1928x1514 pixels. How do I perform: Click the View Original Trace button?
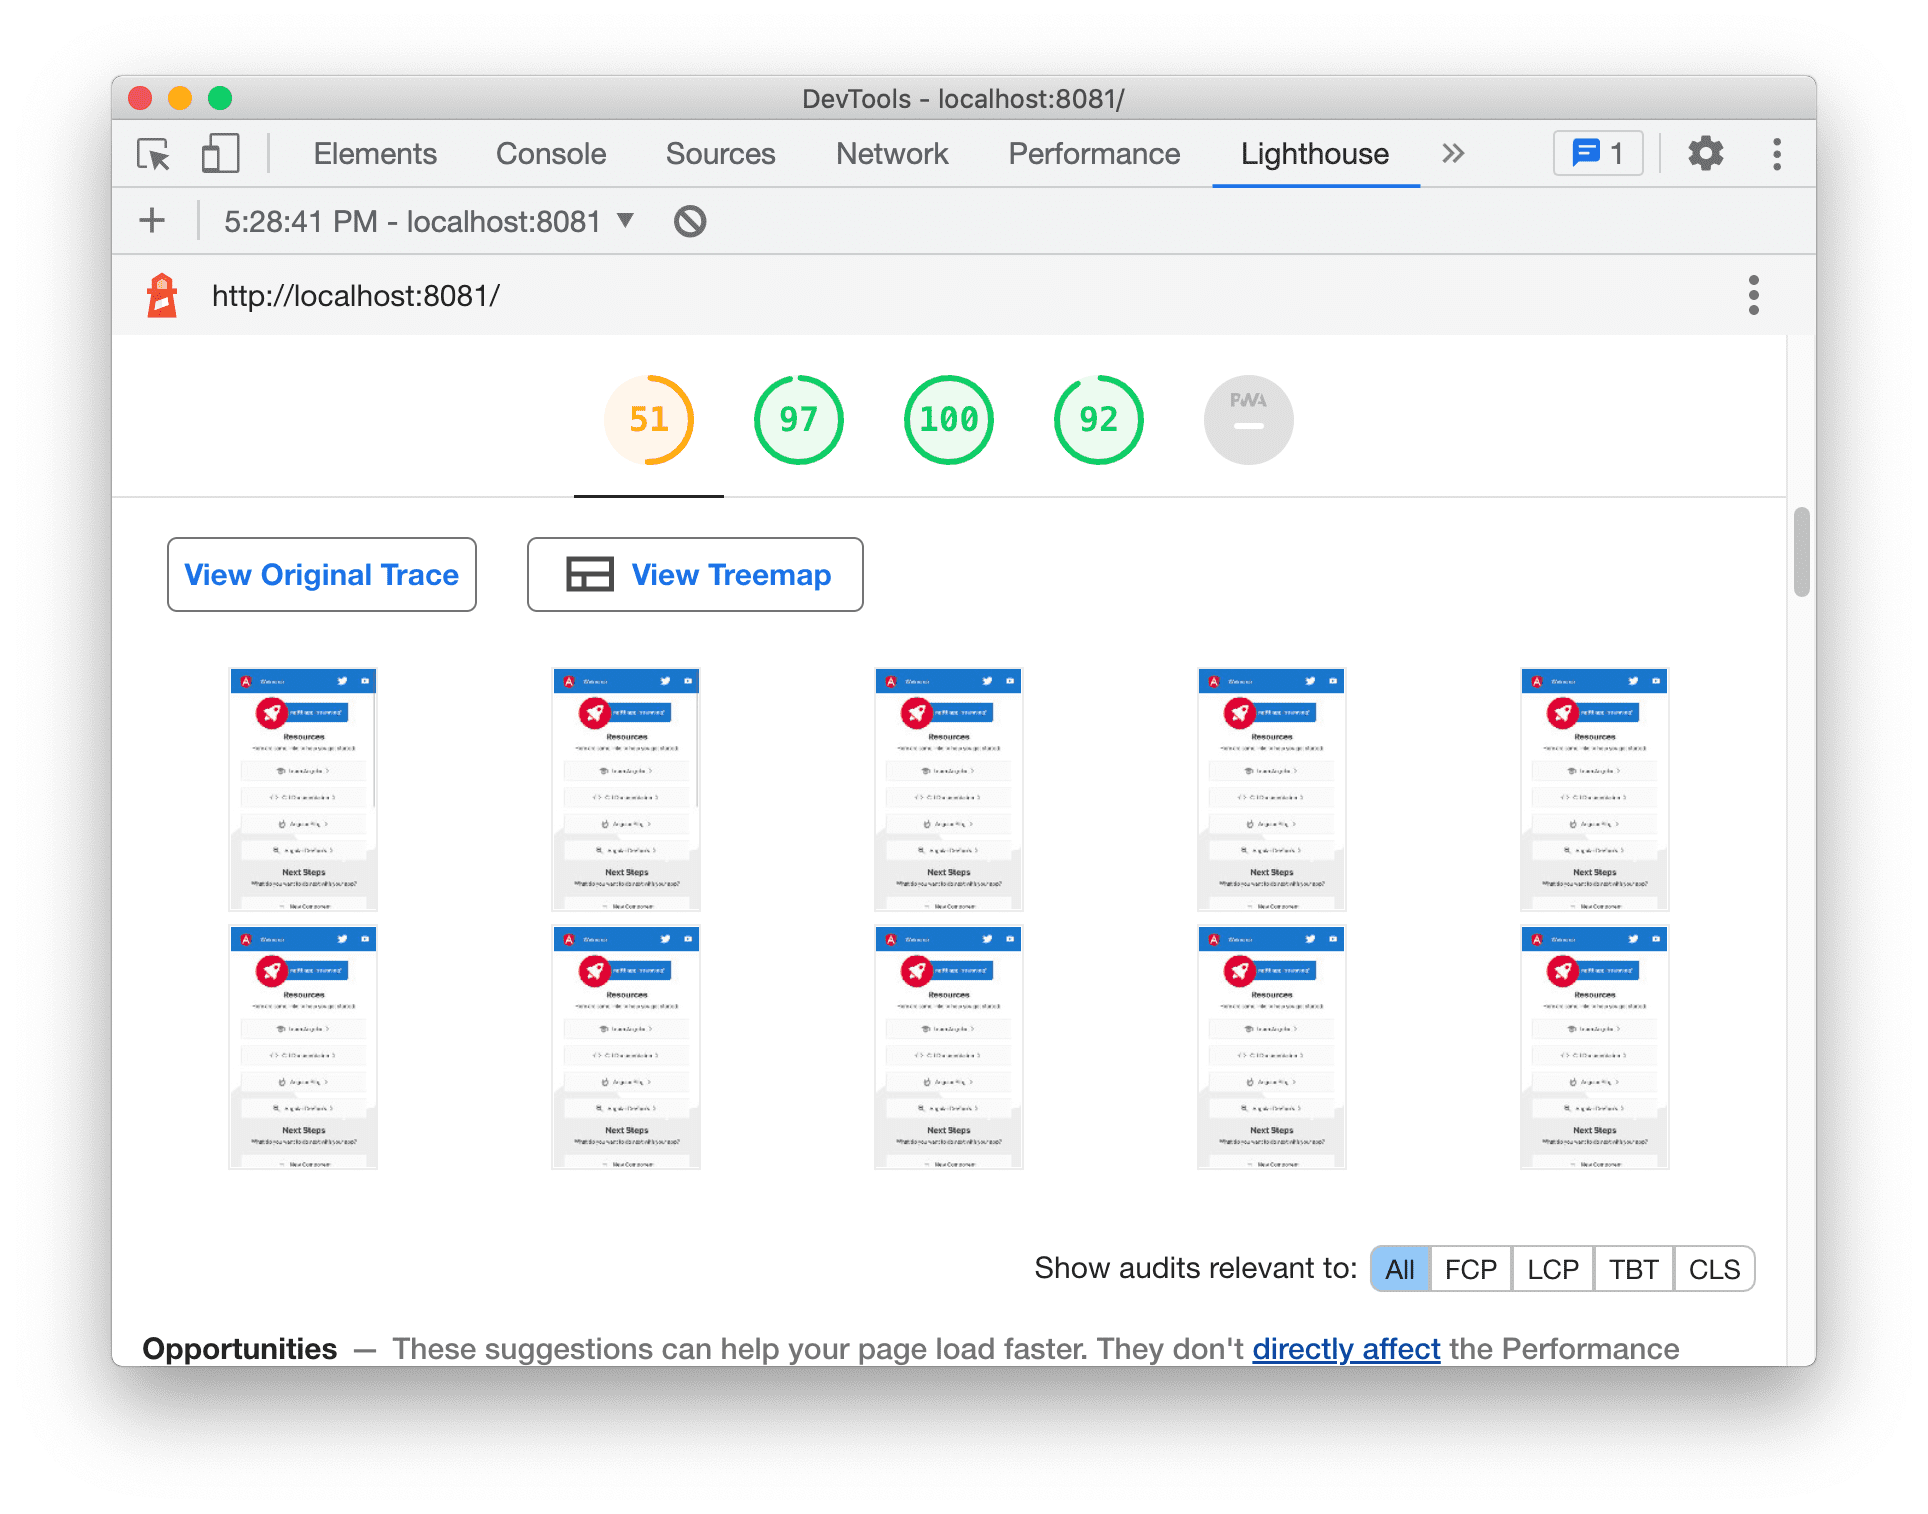[322, 575]
